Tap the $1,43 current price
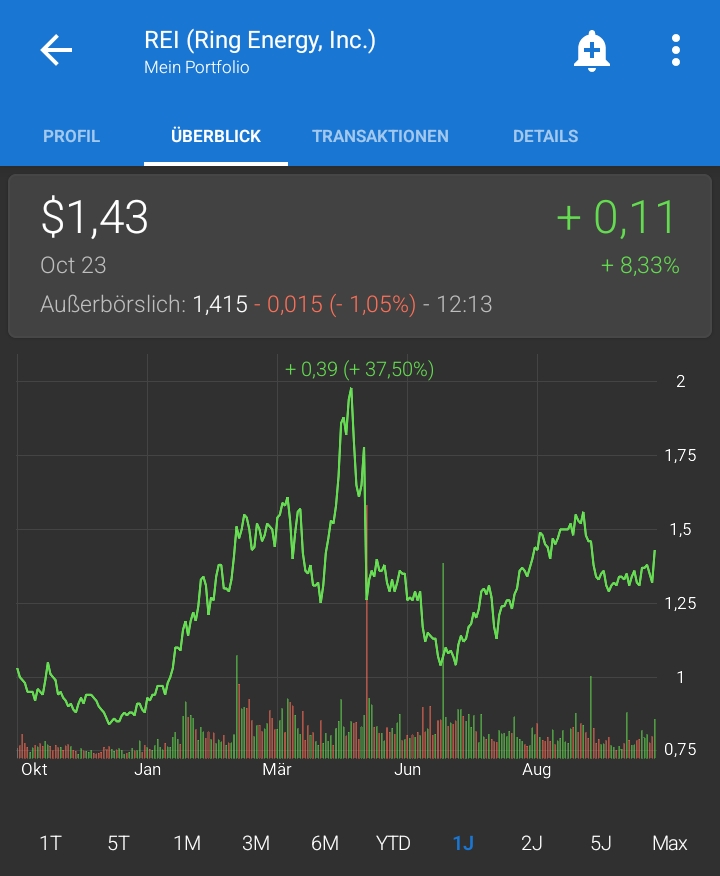720x876 pixels. point(94,217)
